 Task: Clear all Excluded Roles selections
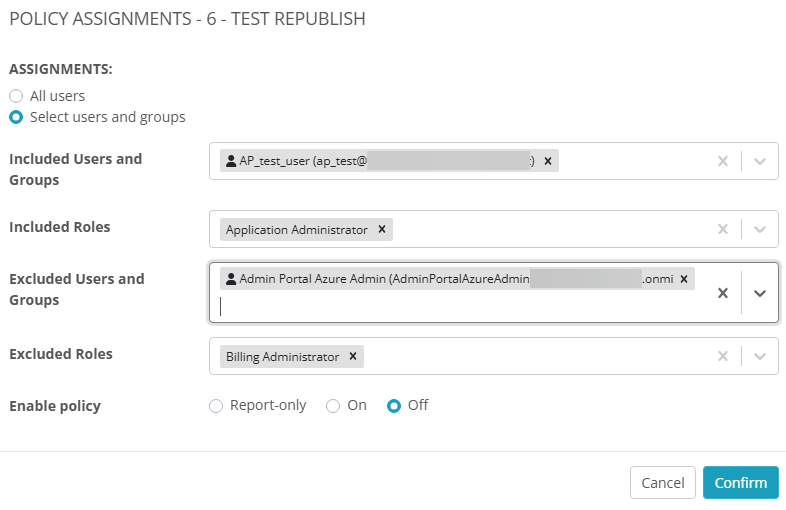pos(723,356)
